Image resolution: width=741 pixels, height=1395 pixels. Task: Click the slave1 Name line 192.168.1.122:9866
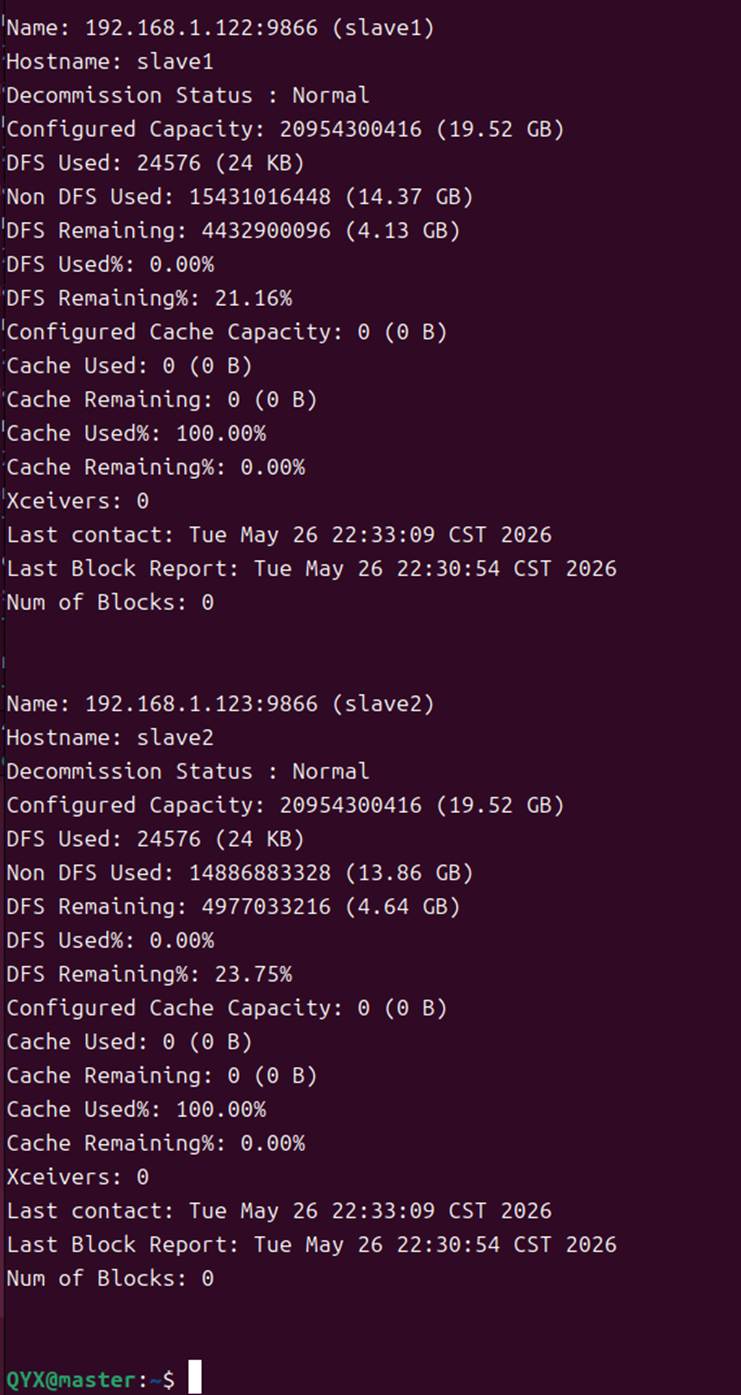pyautogui.click(x=221, y=28)
